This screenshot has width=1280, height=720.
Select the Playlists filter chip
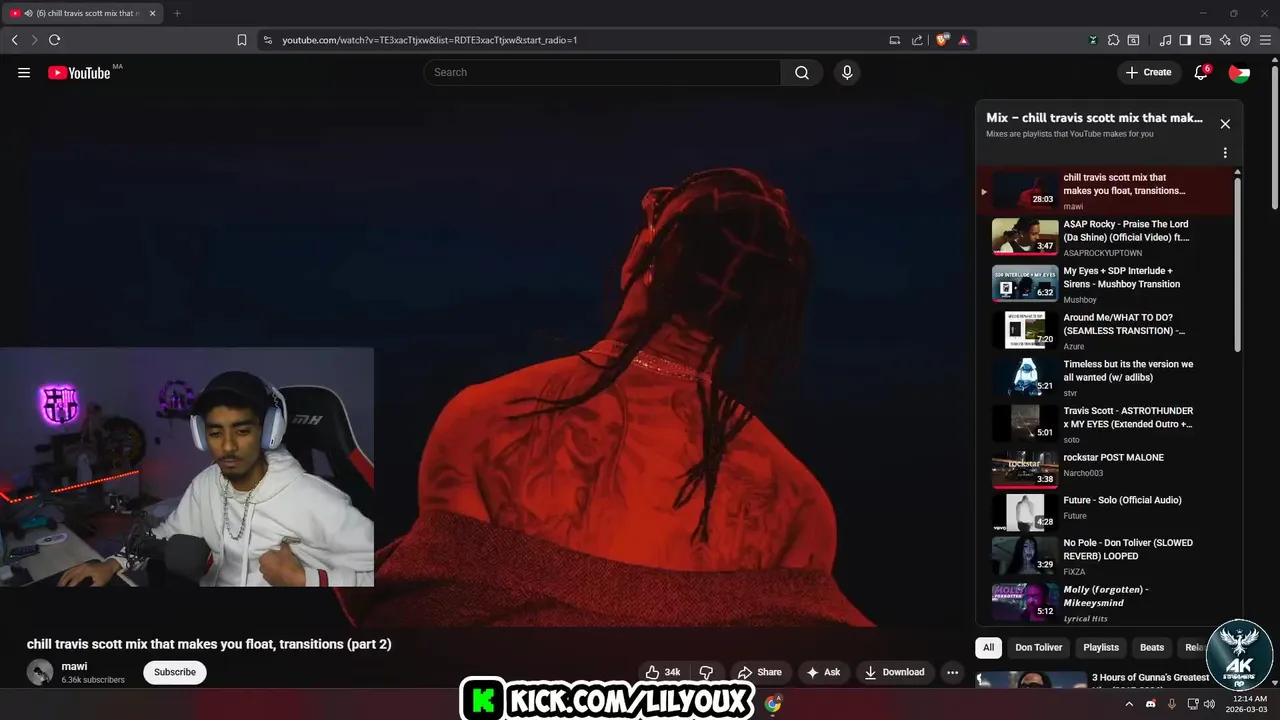pos(1101,647)
